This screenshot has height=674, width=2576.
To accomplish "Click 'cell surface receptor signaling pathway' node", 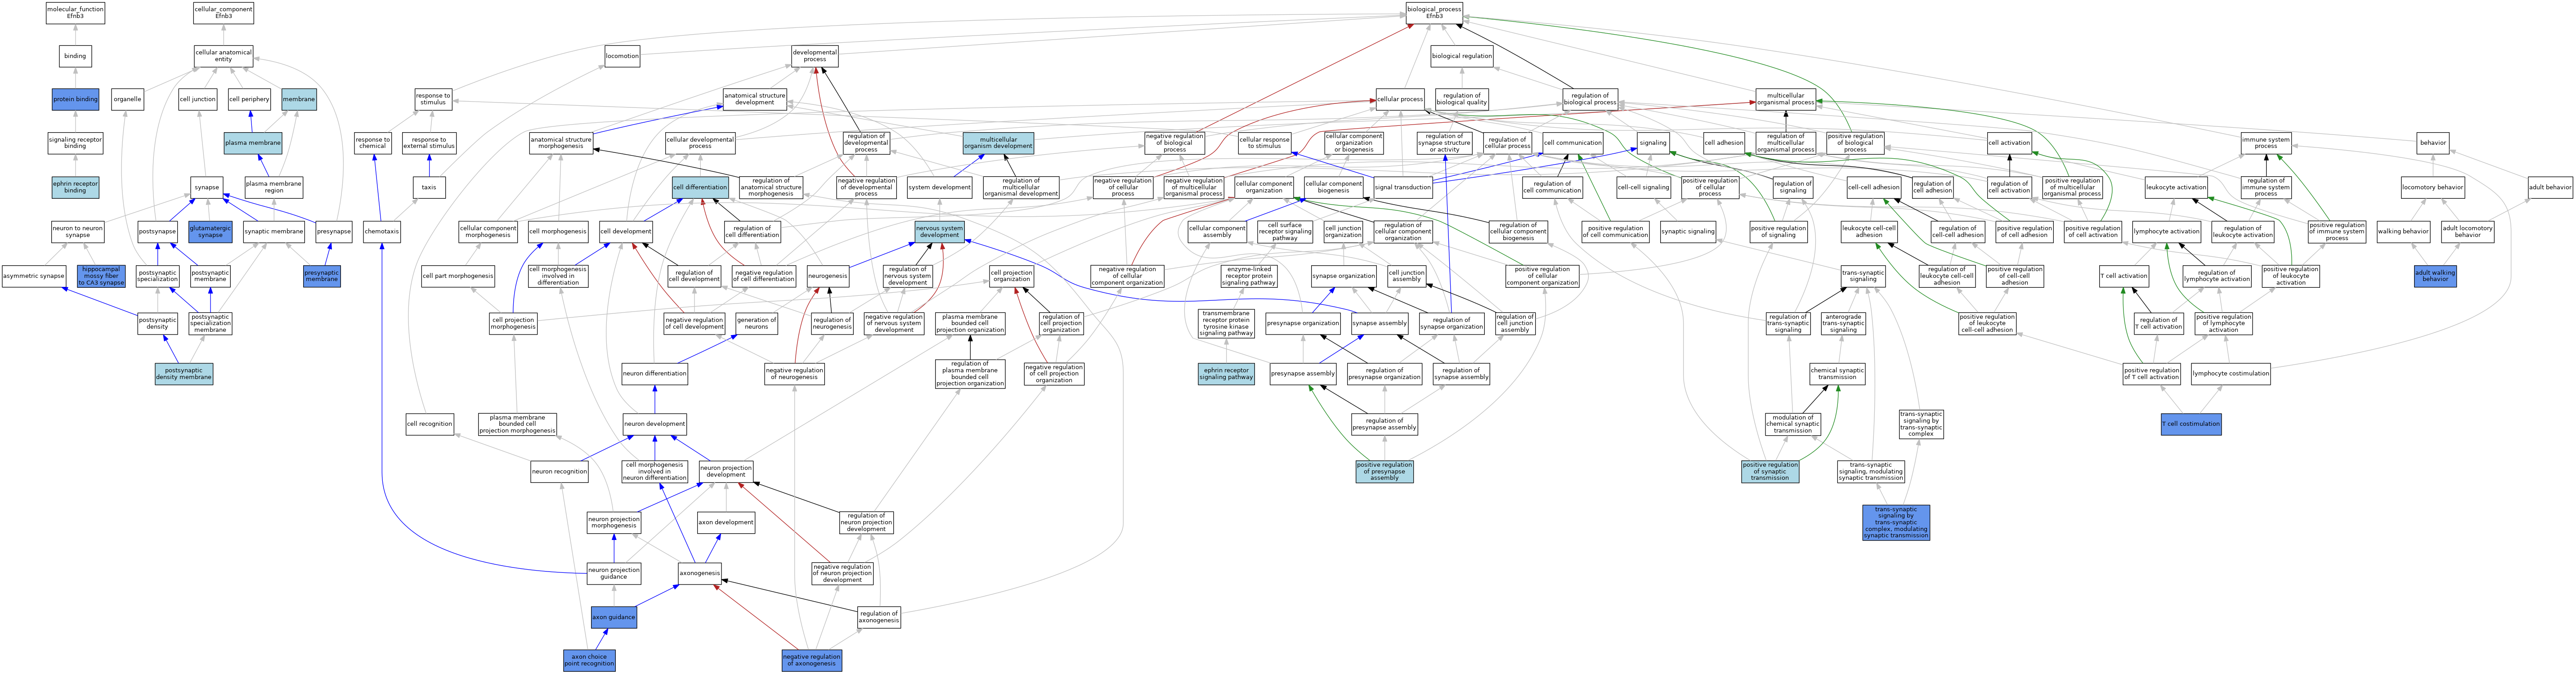I will click(x=1284, y=231).
